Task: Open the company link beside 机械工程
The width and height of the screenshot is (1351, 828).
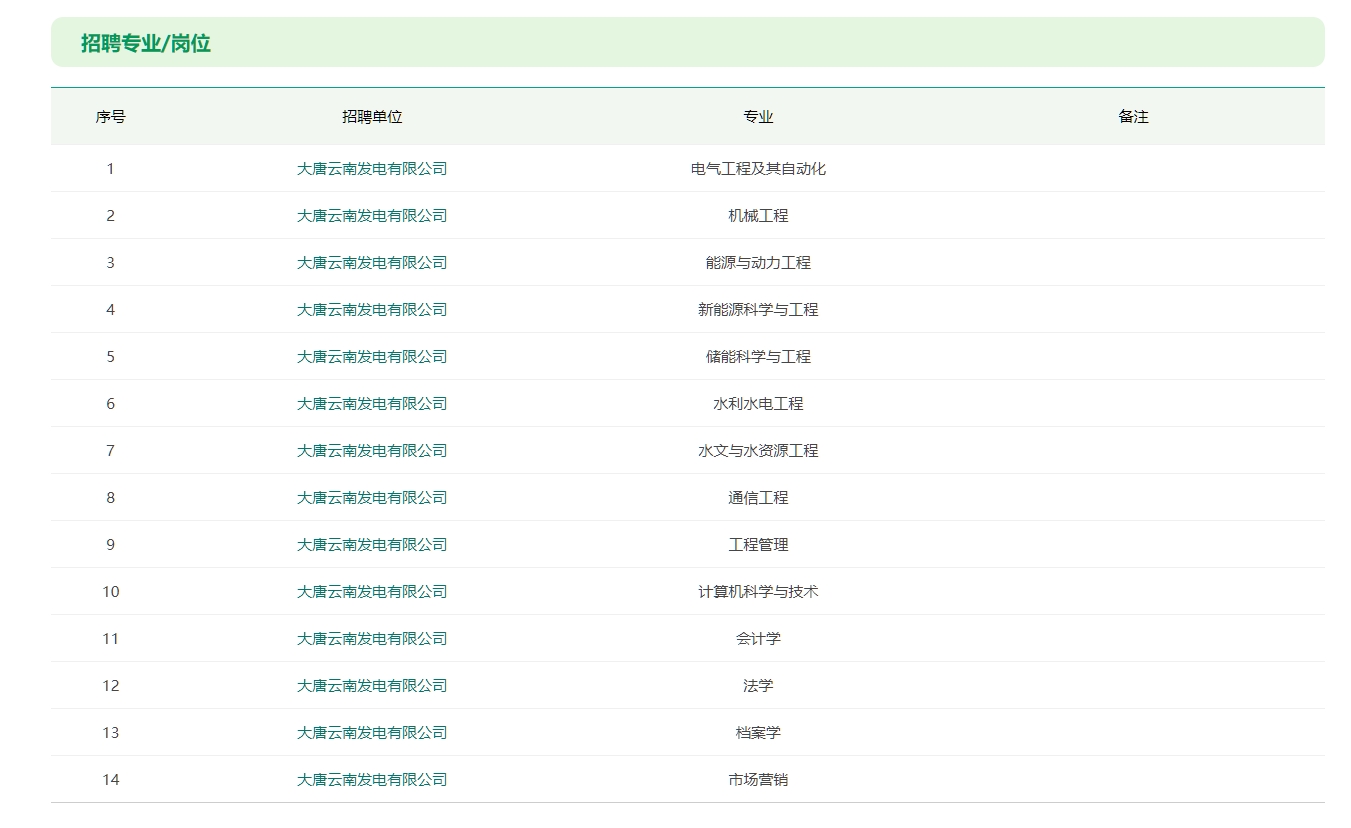Action: [x=371, y=216]
